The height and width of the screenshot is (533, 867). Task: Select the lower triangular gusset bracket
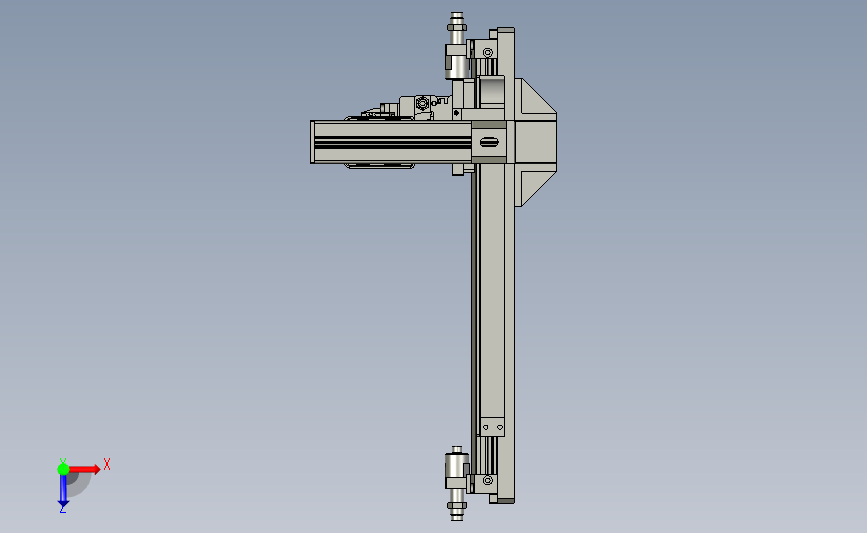(x=535, y=185)
